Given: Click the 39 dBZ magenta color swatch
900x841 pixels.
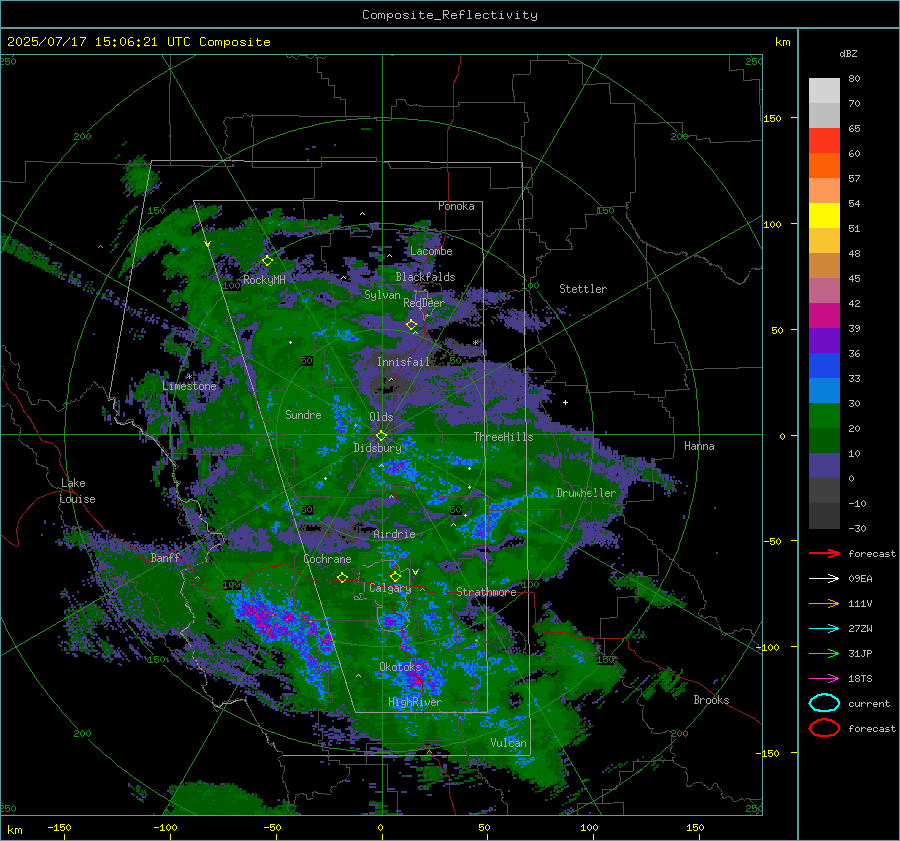Looking at the screenshot, I should coord(824,315).
